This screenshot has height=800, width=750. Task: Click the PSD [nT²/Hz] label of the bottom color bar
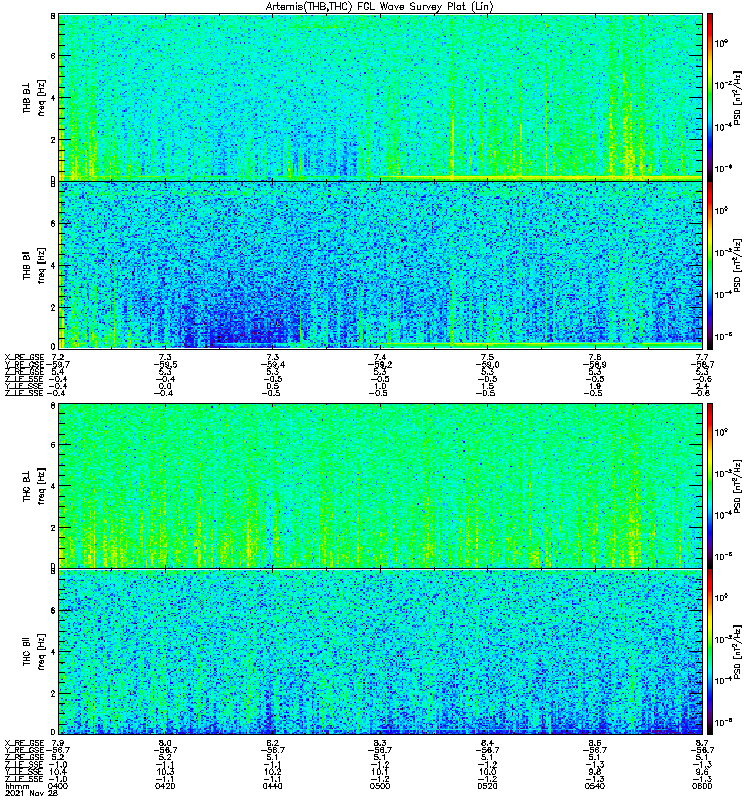(738, 652)
